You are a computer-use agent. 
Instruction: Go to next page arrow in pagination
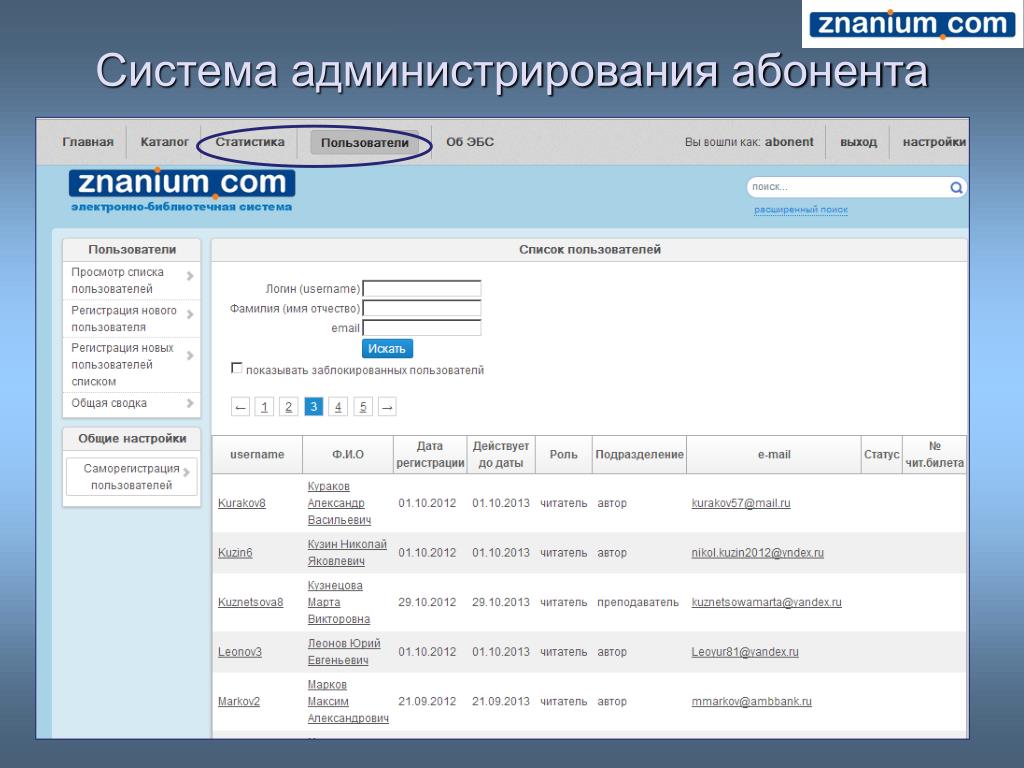[x=387, y=406]
